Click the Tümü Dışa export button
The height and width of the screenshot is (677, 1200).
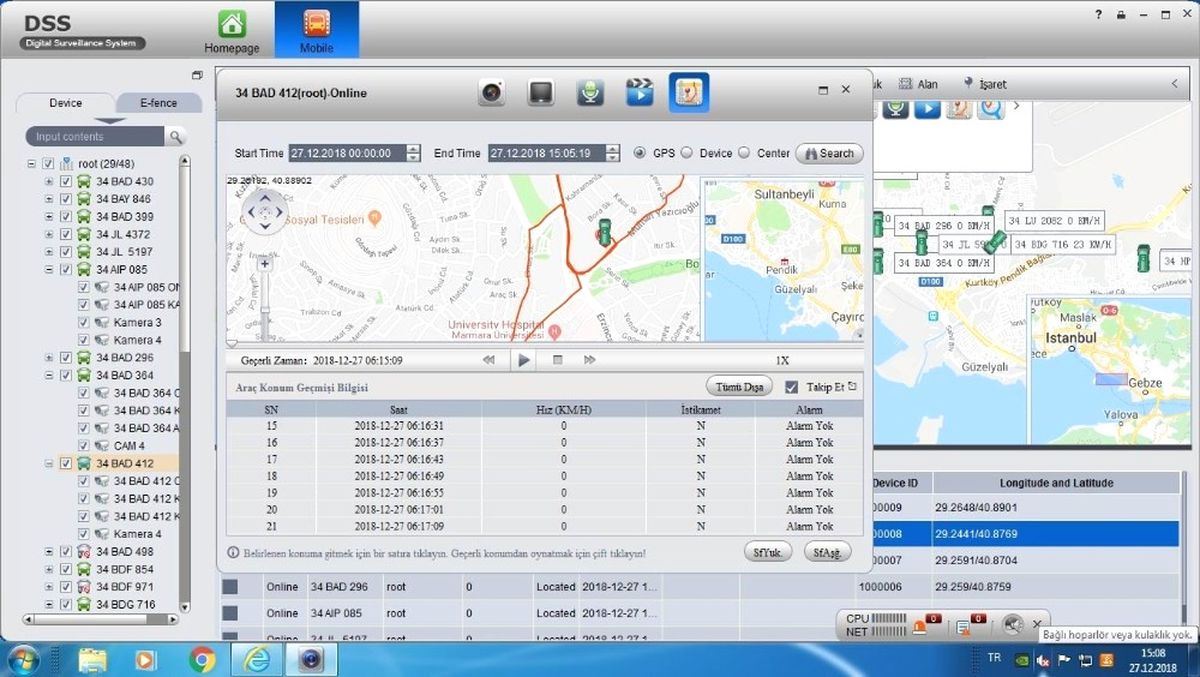tap(739, 387)
